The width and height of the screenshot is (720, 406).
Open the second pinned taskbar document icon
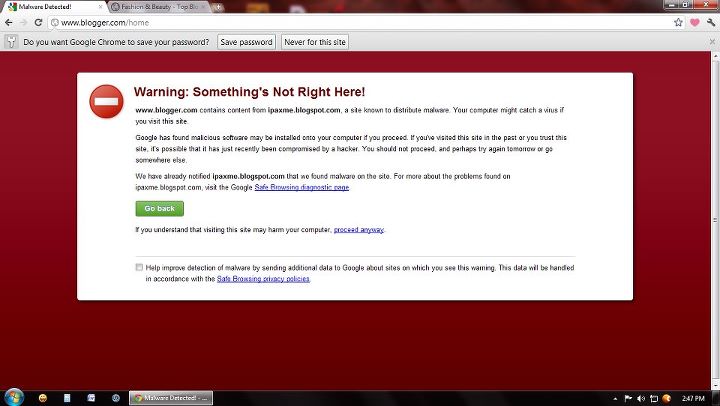coord(67,398)
